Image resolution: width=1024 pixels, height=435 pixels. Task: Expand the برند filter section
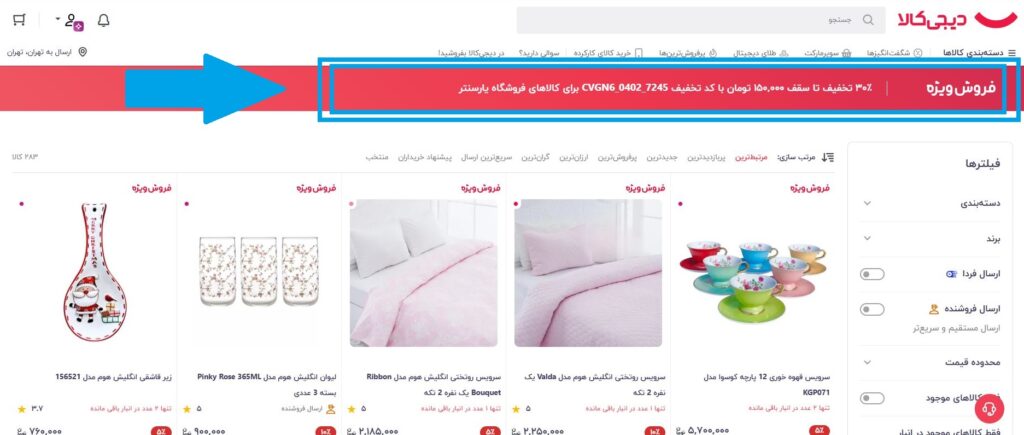930,238
